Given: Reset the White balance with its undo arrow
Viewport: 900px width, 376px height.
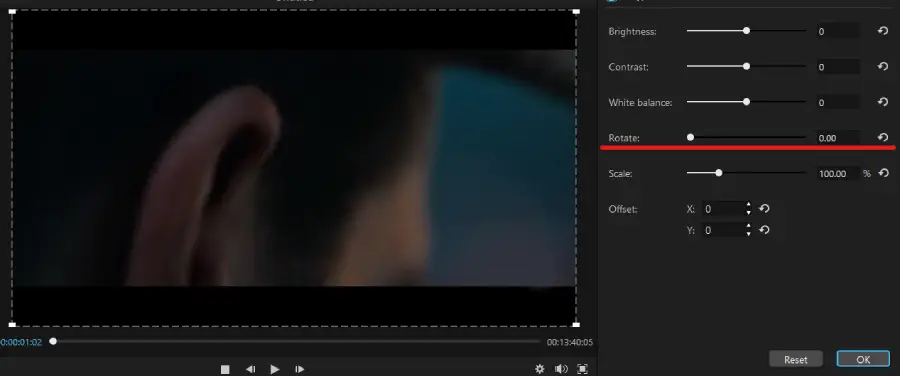Looking at the screenshot, I should [883, 102].
